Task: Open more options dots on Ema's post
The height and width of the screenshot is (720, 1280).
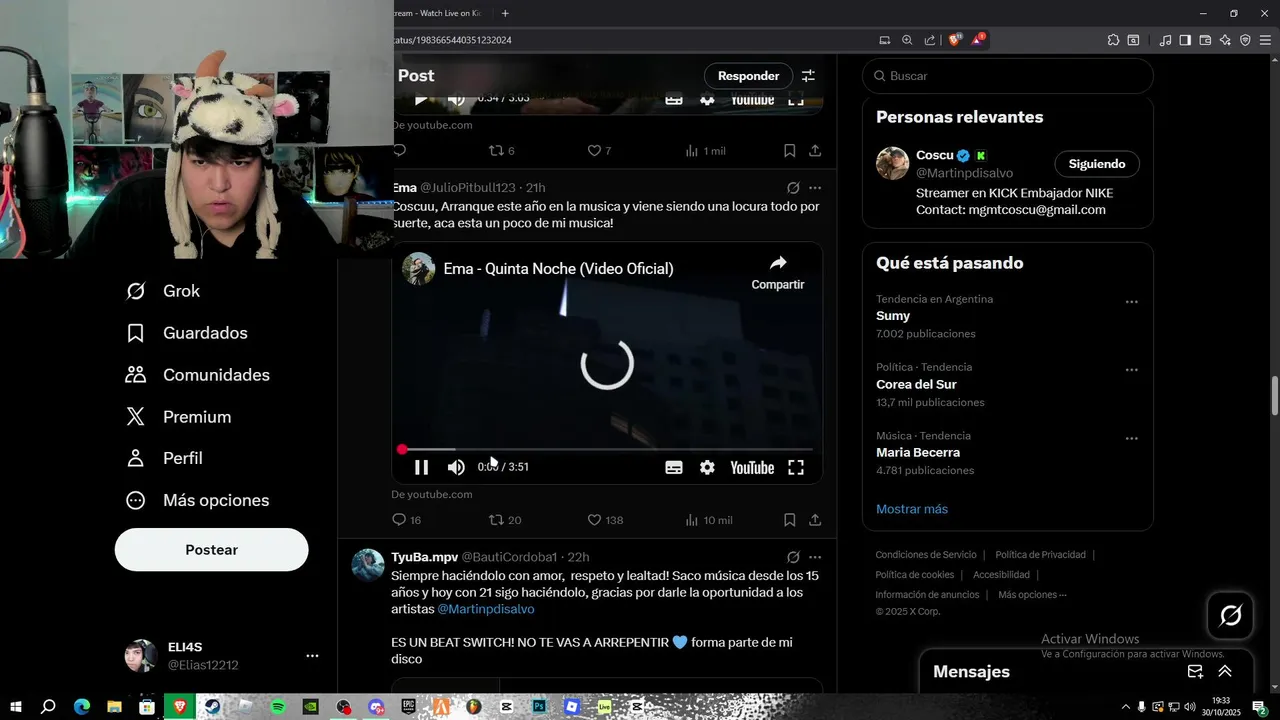Action: [x=815, y=188]
